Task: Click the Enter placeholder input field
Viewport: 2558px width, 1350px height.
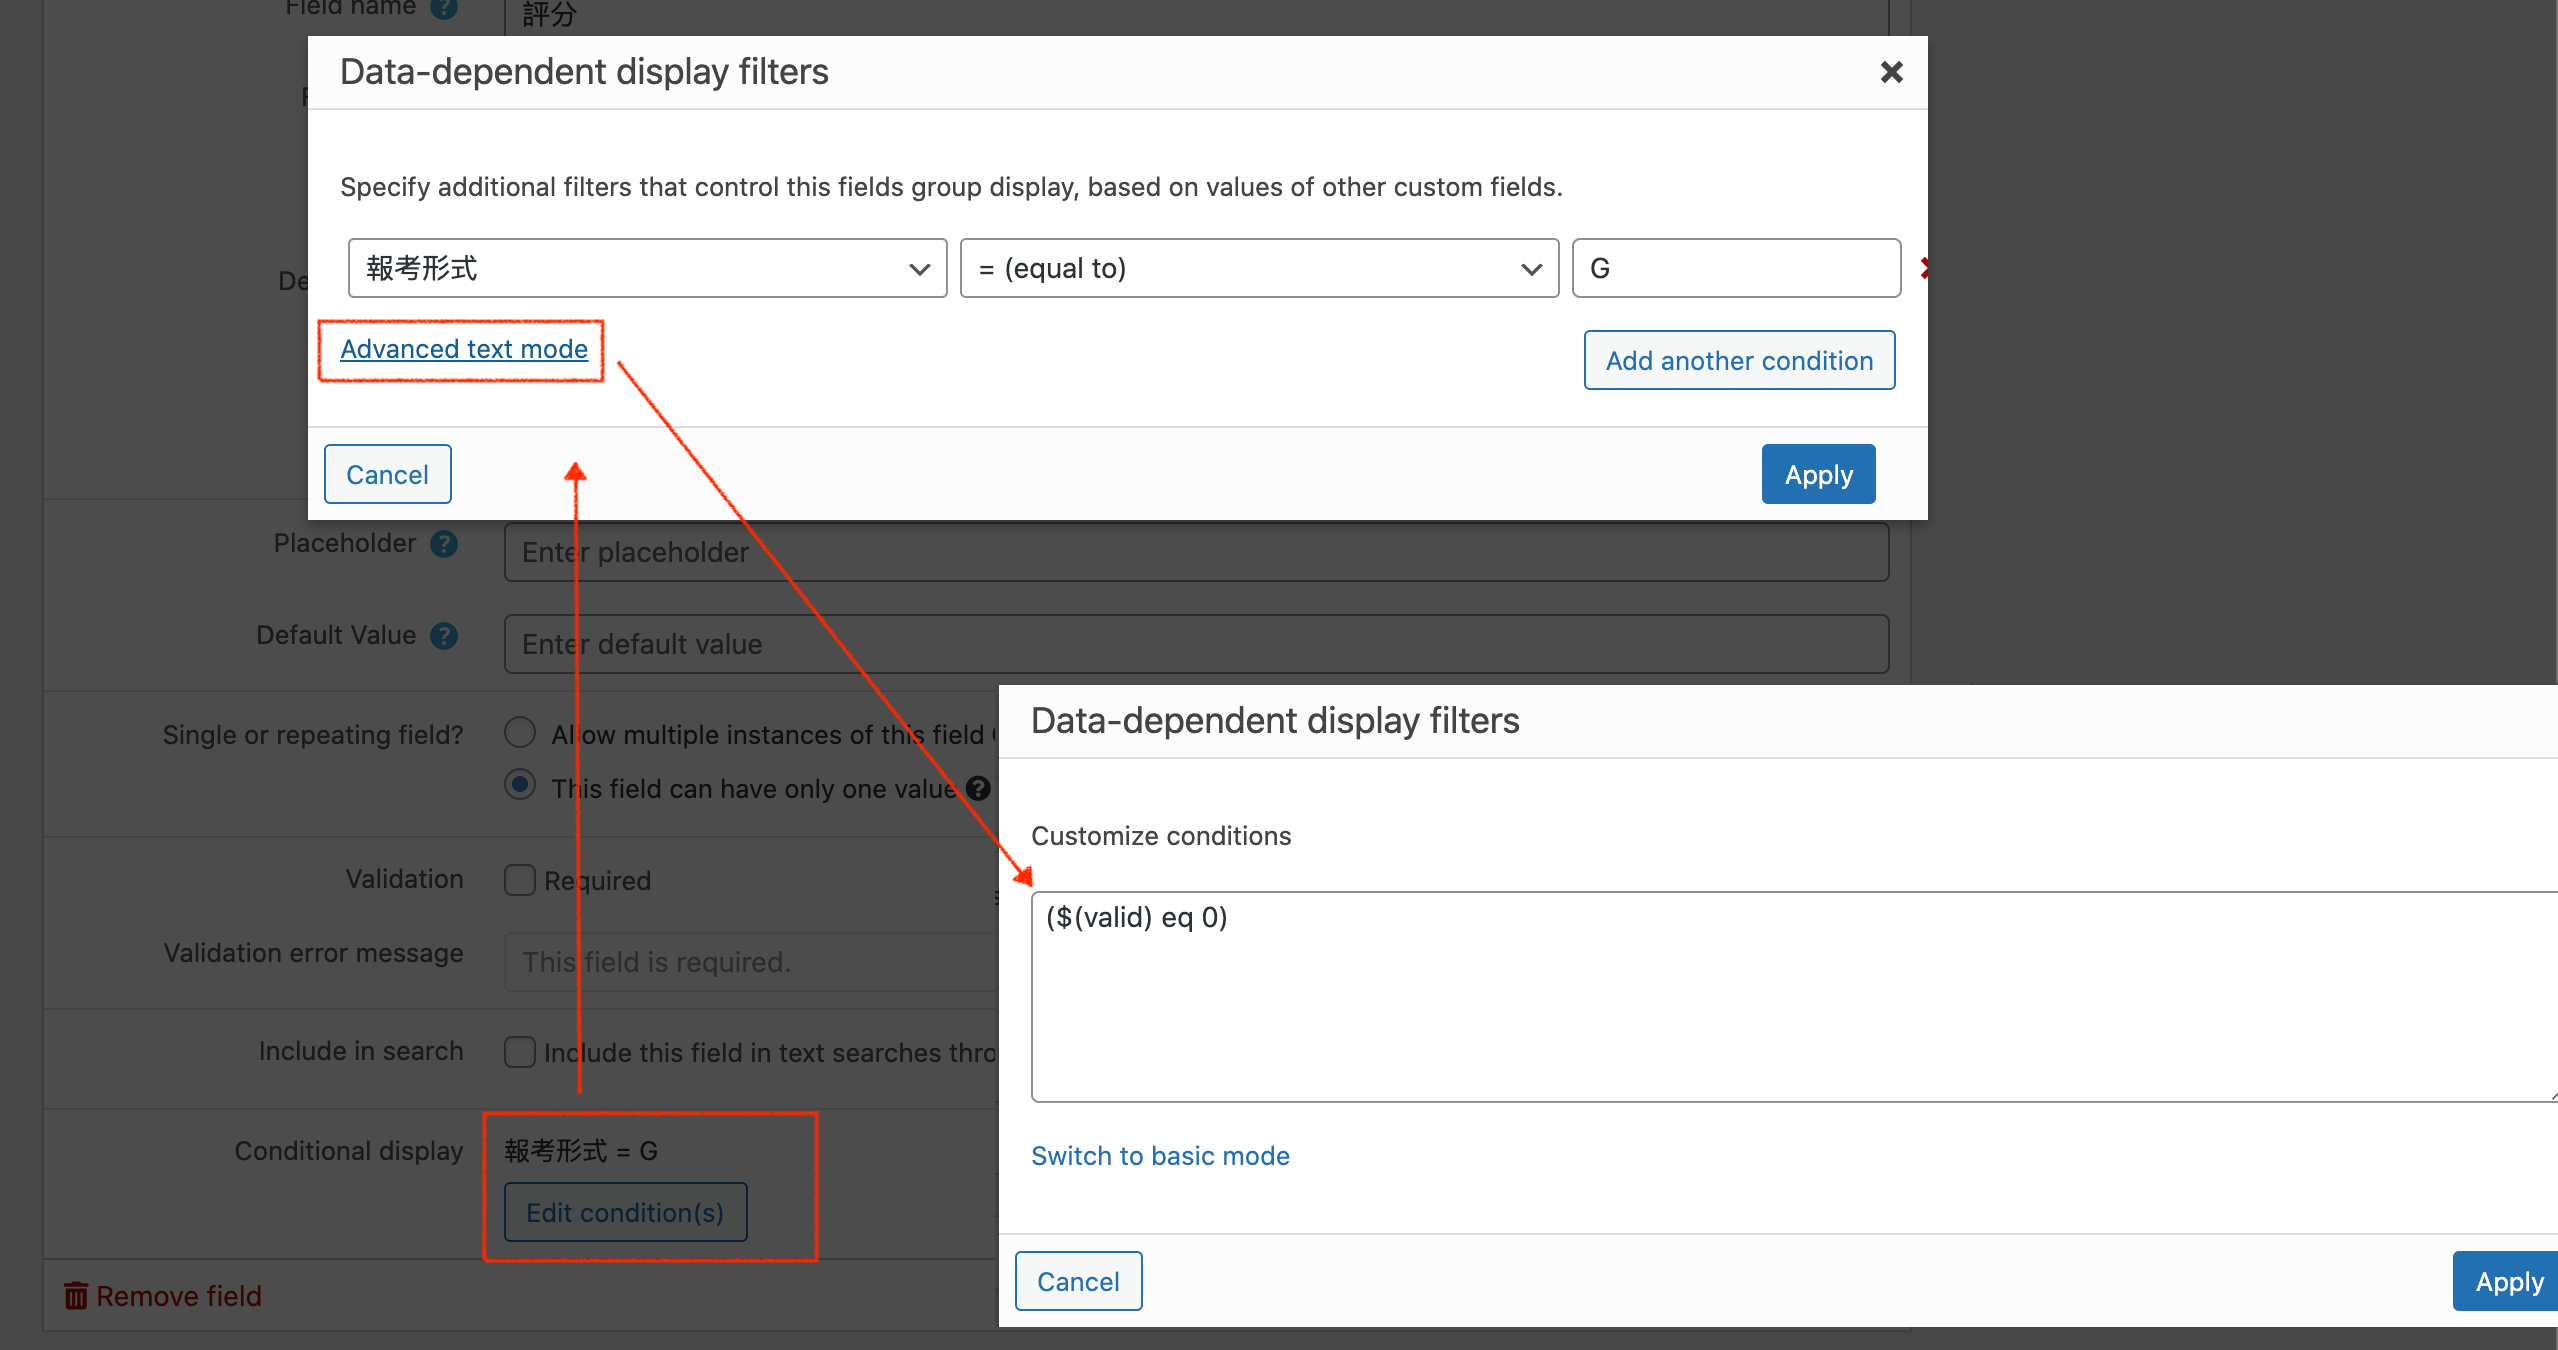Action: coord(1196,552)
